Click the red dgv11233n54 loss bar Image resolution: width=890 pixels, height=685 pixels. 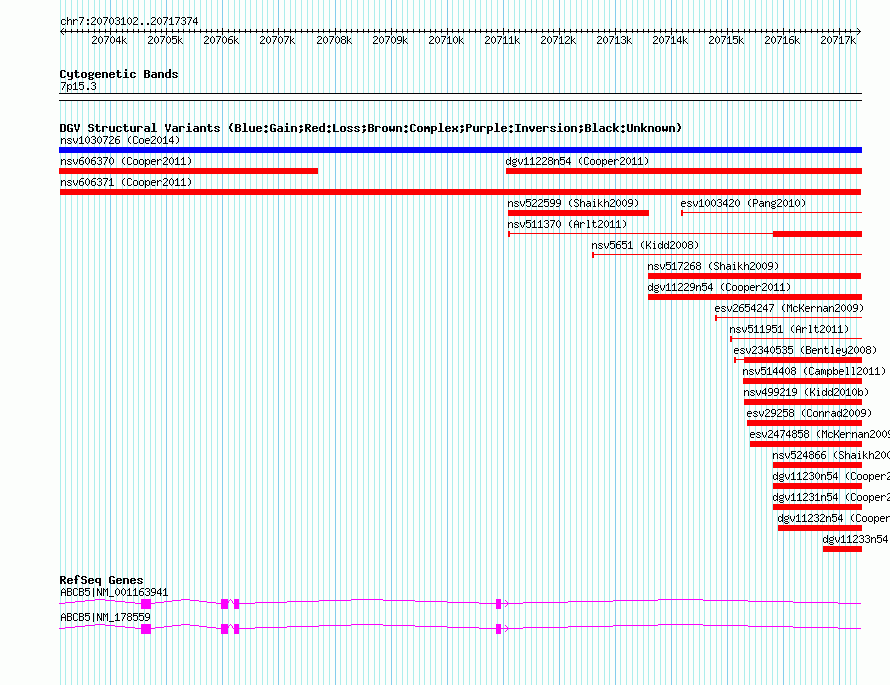tap(842, 549)
